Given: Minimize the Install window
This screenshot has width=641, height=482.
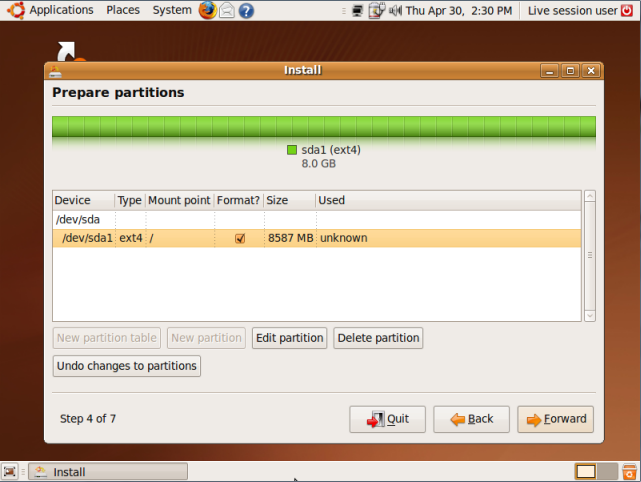Looking at the screenshot, I should 549,71.
